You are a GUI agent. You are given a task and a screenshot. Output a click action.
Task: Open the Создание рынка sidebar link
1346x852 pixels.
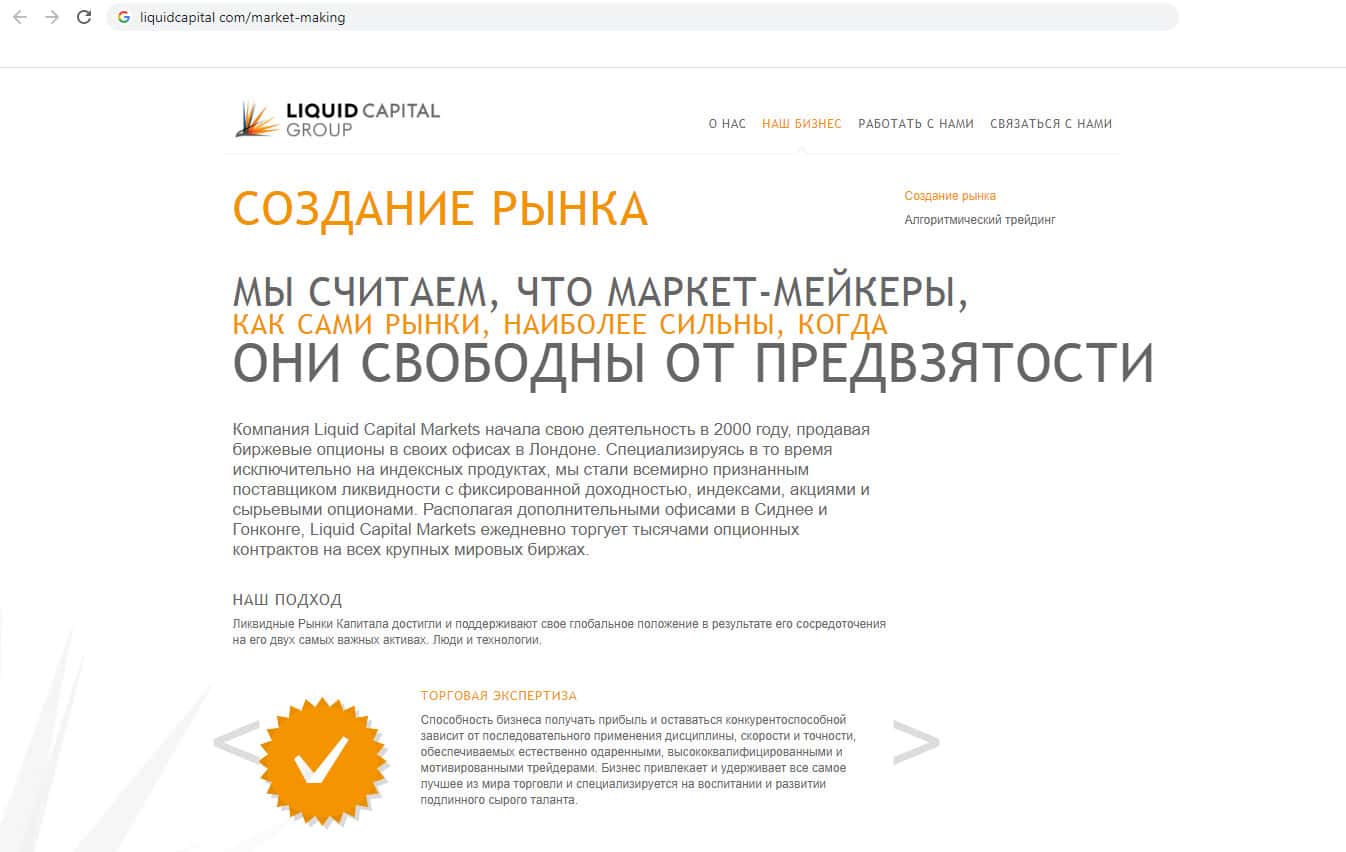point(950,196)
